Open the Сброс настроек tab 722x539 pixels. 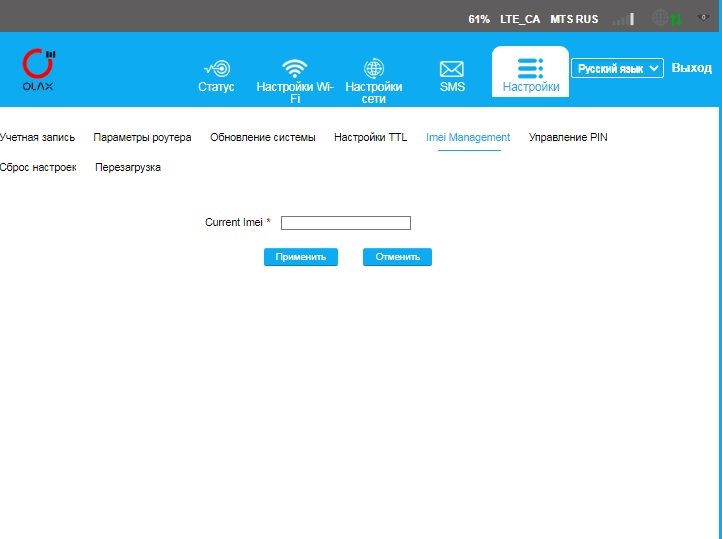coord(38,167)
